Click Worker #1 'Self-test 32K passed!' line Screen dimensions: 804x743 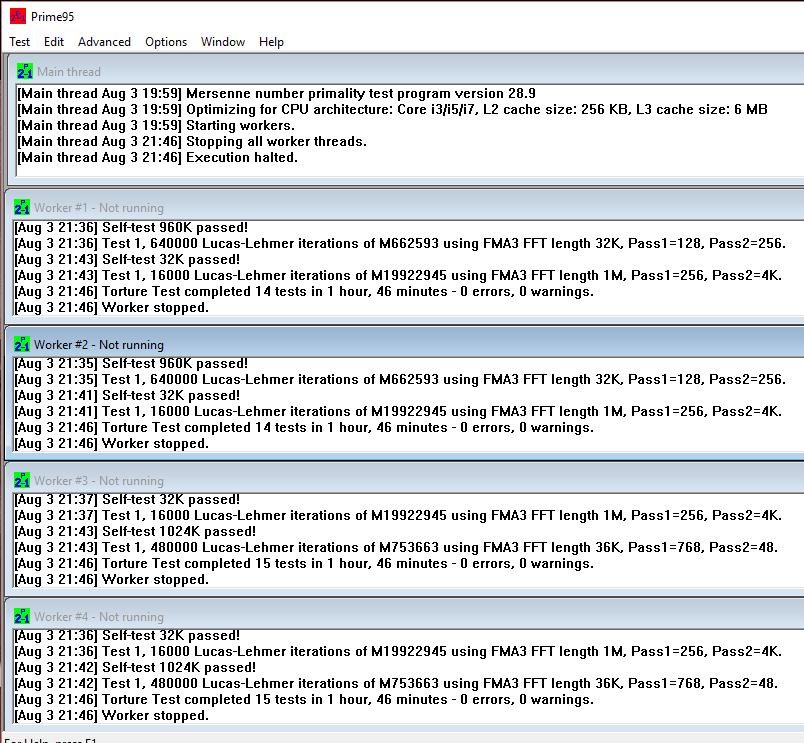coord(127,259)
